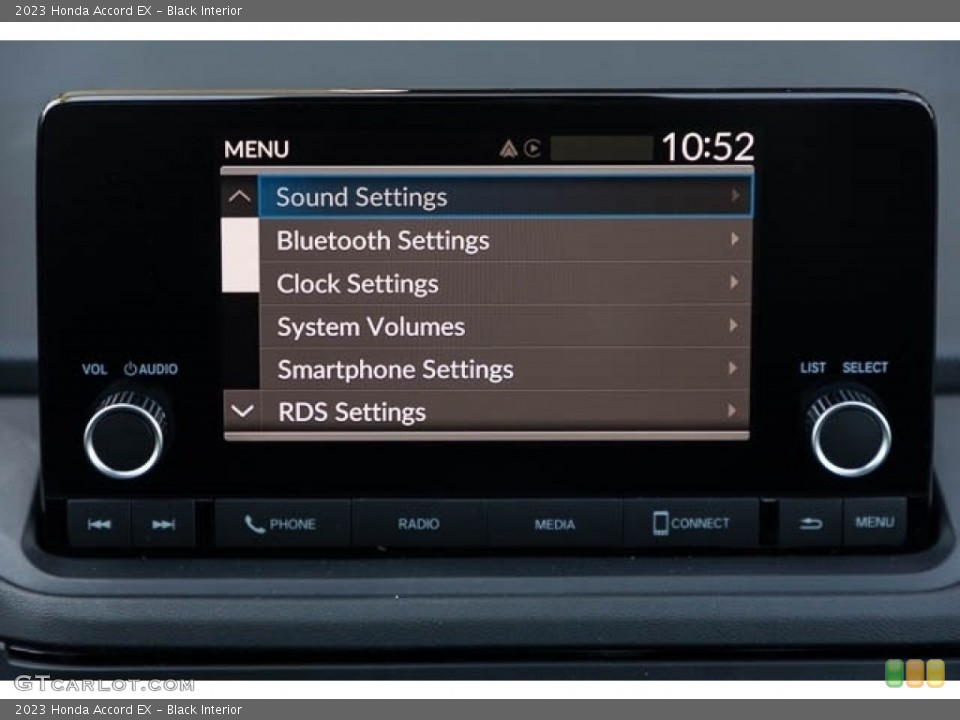
Task: Tap the circular C status icon
Action: point(533,148)
